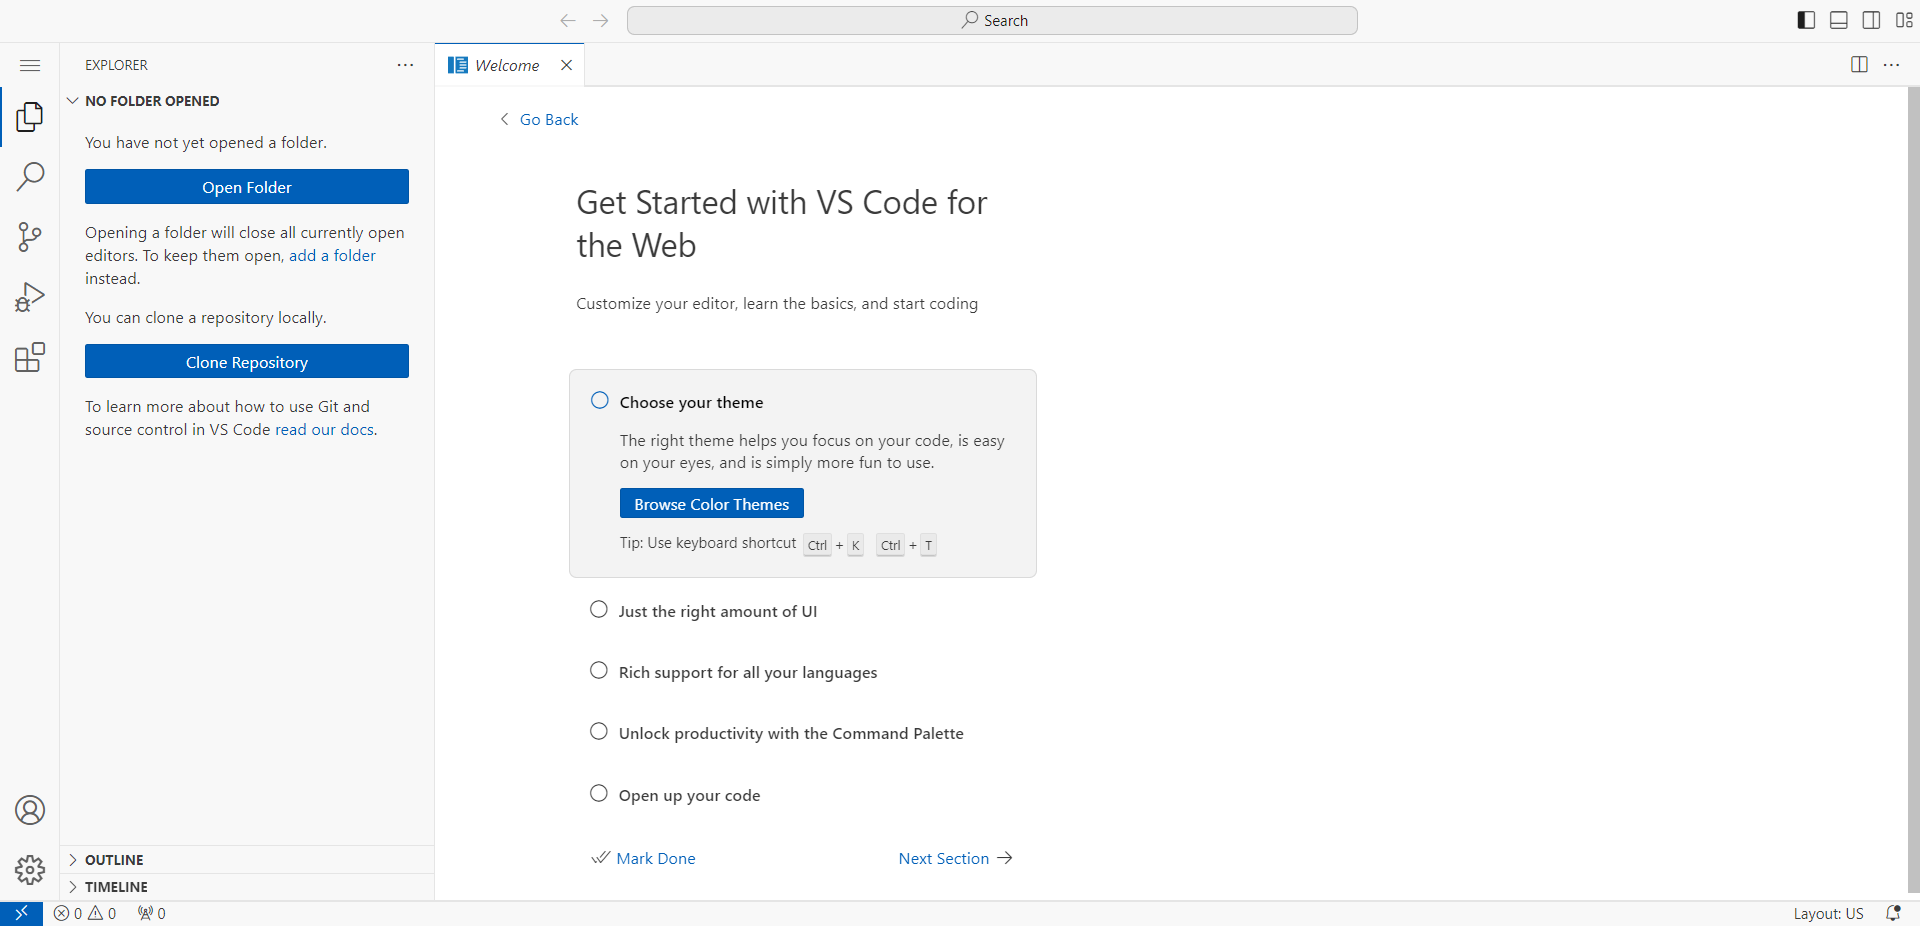
Task: Click the EXPLORER panel title
Action: pos(116,65)
